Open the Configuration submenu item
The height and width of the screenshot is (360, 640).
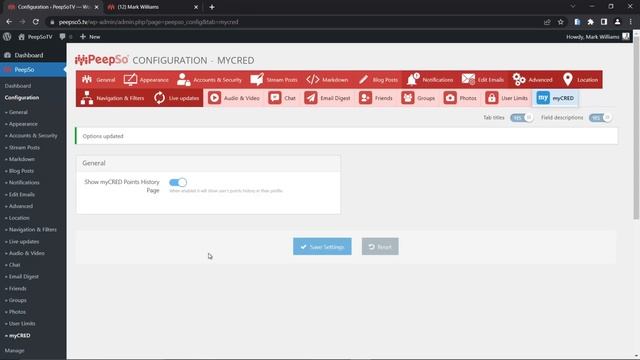(22, 98)
